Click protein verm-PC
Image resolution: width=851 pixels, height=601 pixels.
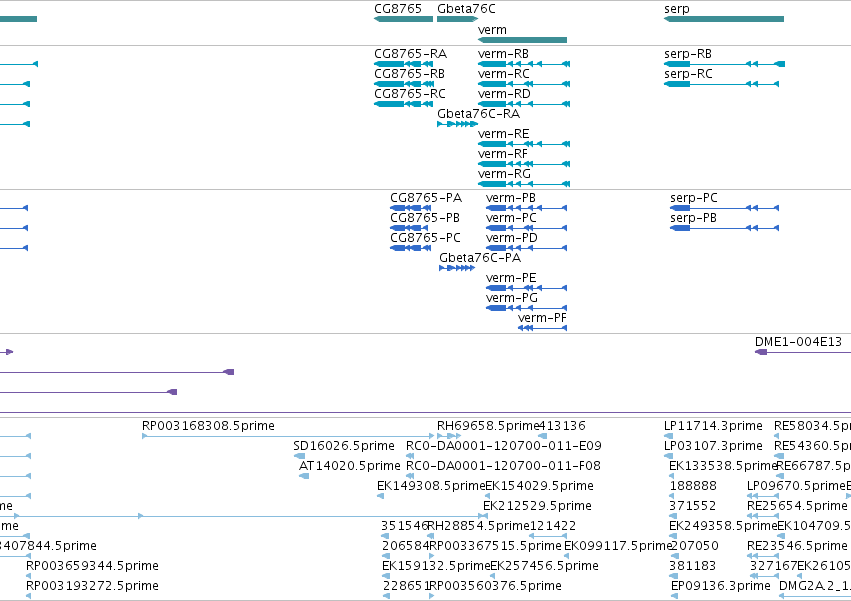526,228
